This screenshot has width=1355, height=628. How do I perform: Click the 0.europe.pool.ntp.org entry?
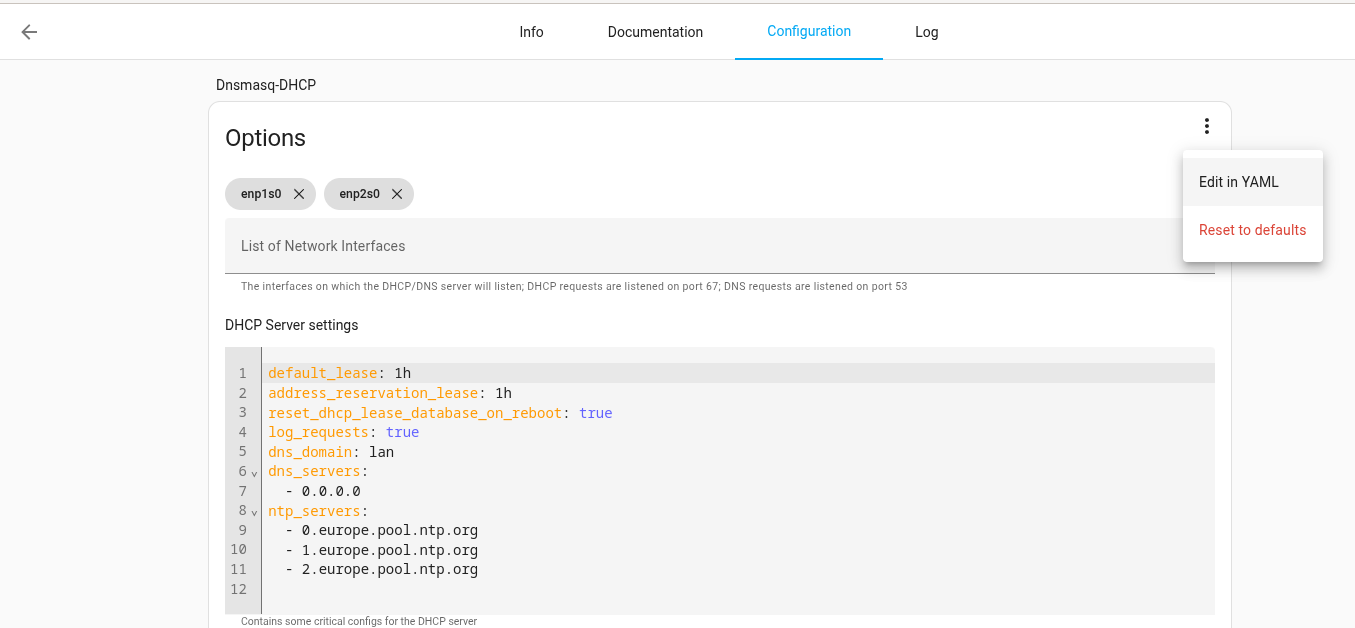[x=389, y=530]
